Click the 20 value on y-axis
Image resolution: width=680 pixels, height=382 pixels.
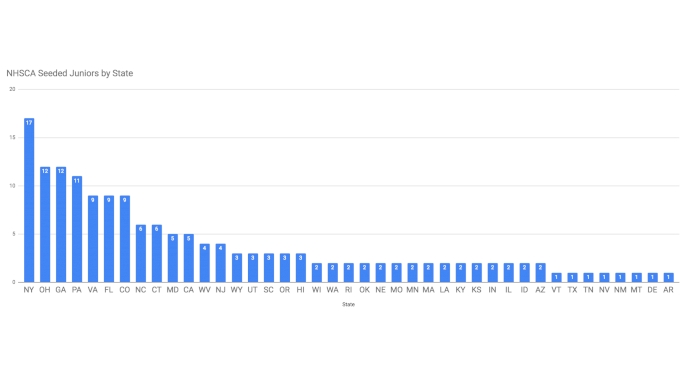pos(13,89)
